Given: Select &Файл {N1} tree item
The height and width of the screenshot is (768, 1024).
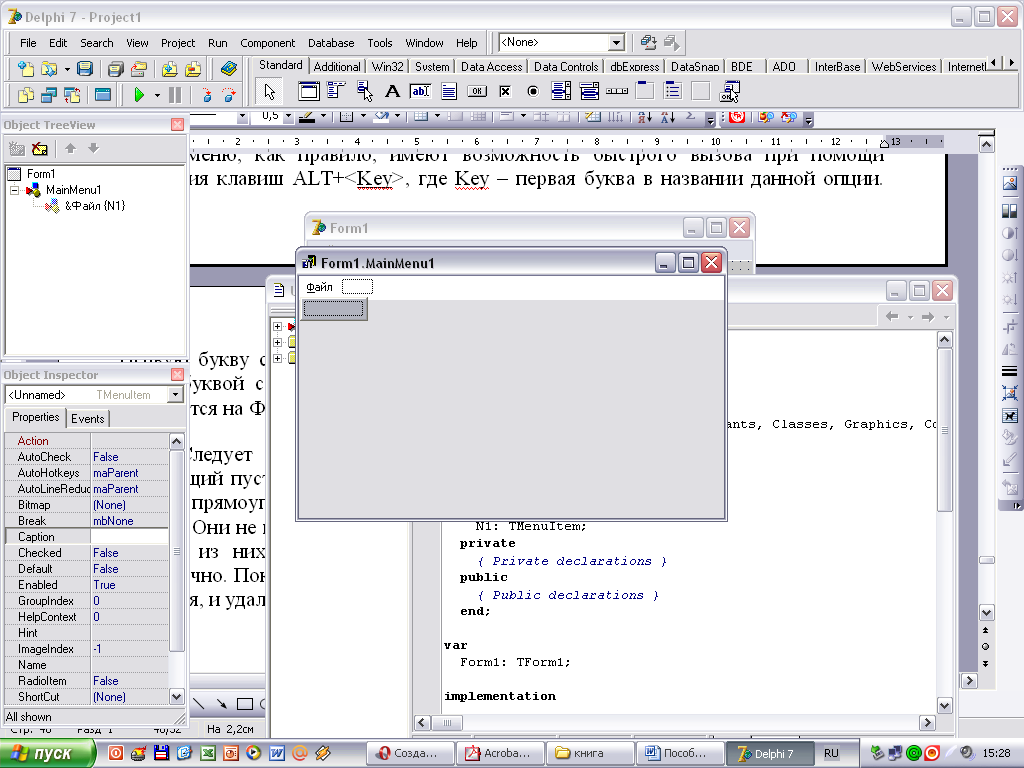Looking at the screenshot, I should [x=95, y=206].
